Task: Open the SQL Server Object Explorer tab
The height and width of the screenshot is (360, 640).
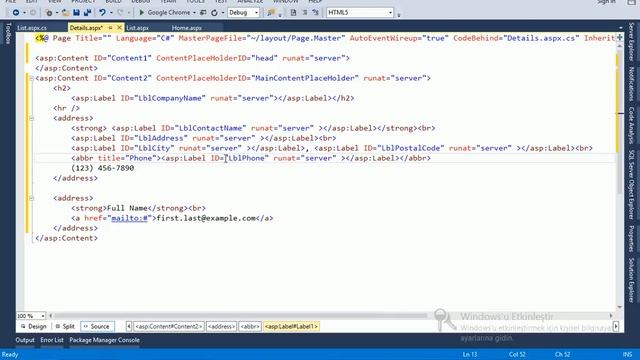Action: (631, 184)
